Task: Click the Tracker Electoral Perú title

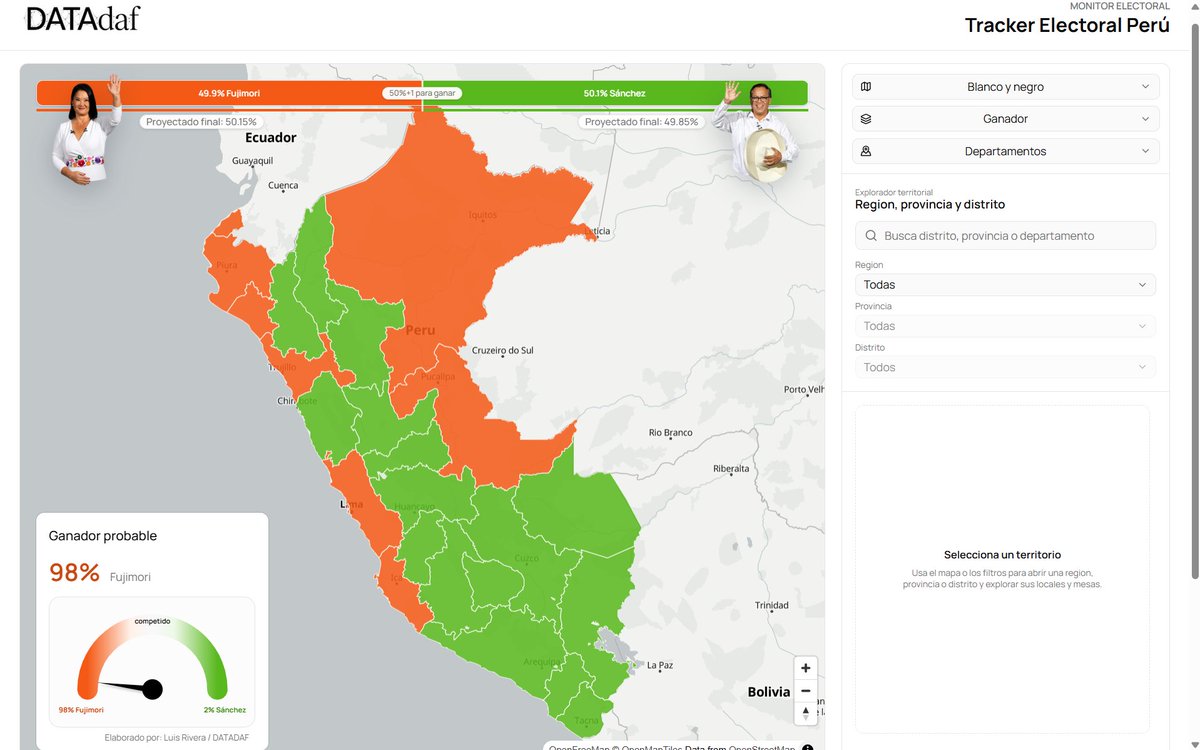Action: click(x=1067, y=25)
